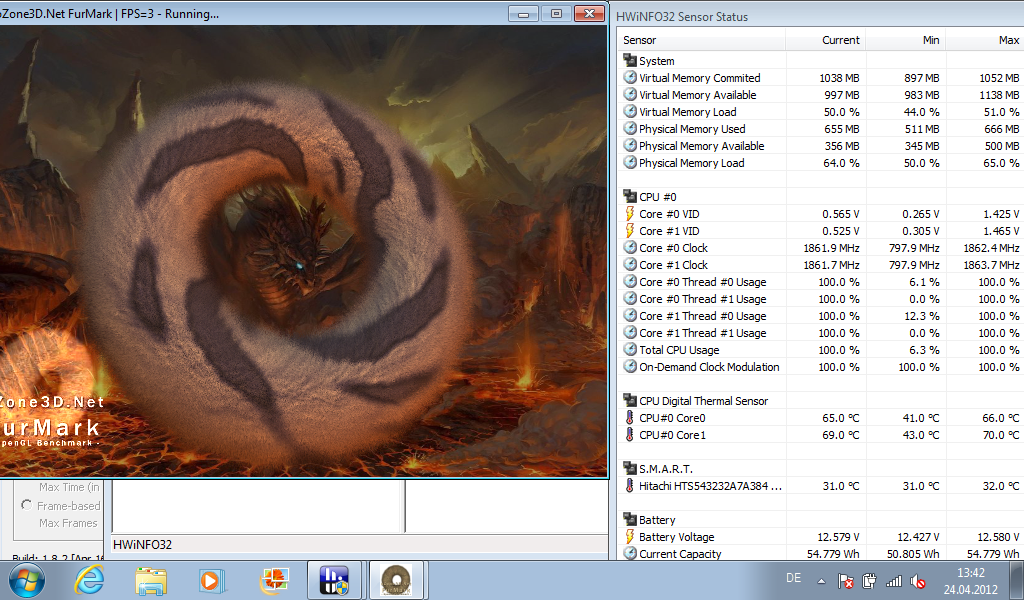This screenshot has height=600, width=1024.
Task: Click the 12.579 V battery voltage value
Action: tap(838, 536)
